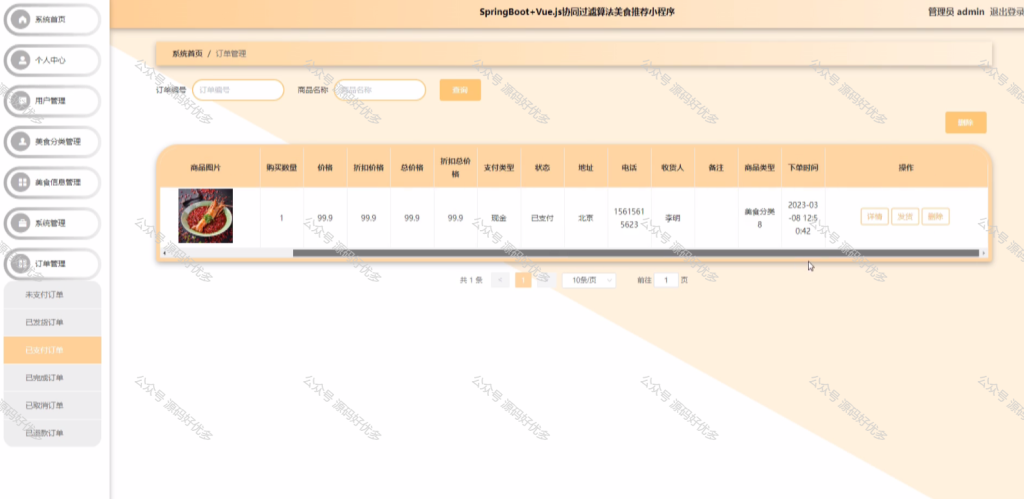Click the 详情 button in the order row
The height and width of the screenshot is (499, 1024).
coord(874,217)
